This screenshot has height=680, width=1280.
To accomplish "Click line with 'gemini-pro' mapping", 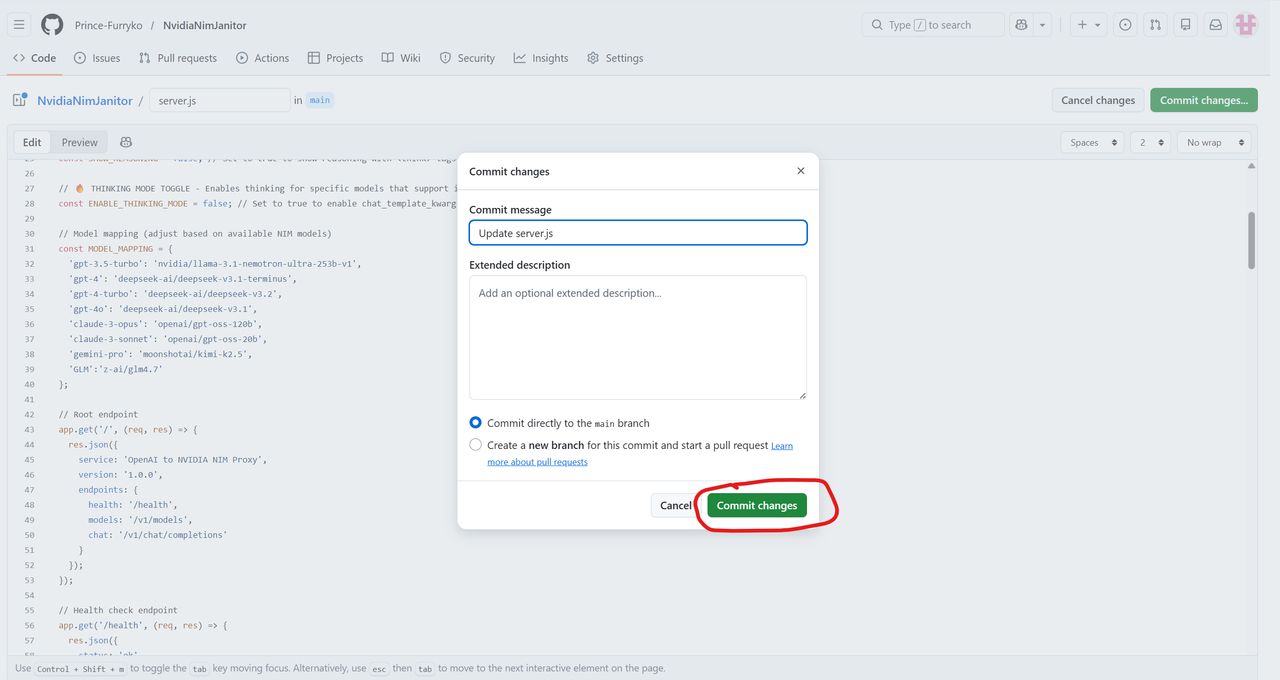I will tap(160, 354).
